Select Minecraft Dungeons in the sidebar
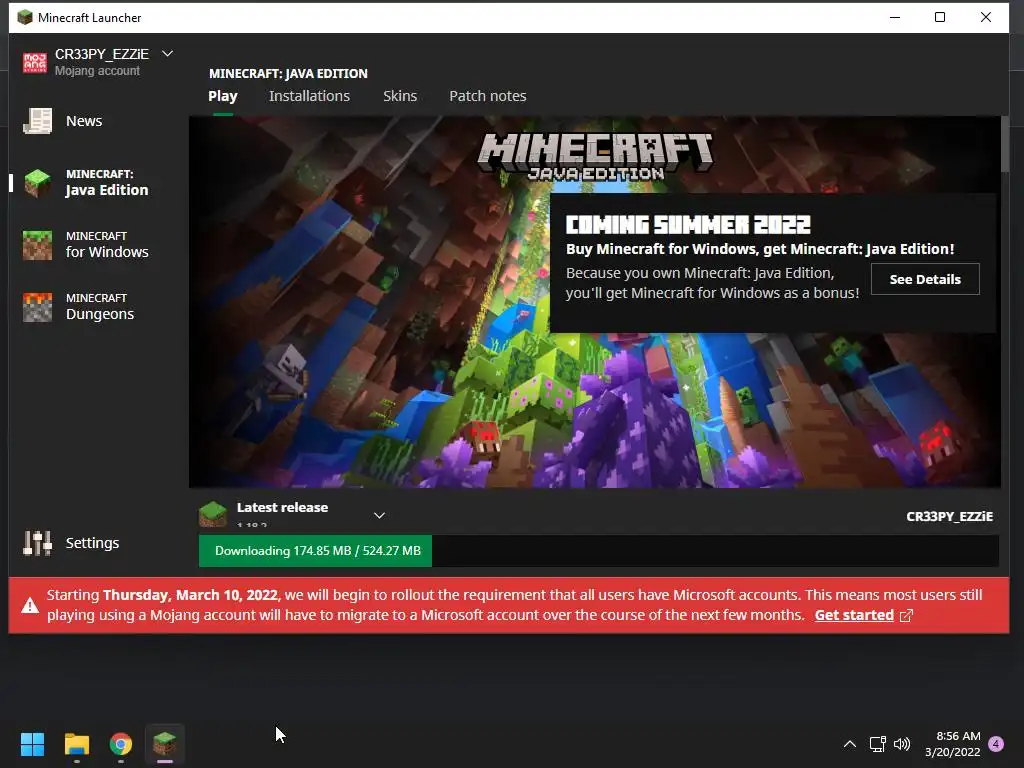This screenshot has height=768, width=1024. pyautogui.click(x=100, y=307)
